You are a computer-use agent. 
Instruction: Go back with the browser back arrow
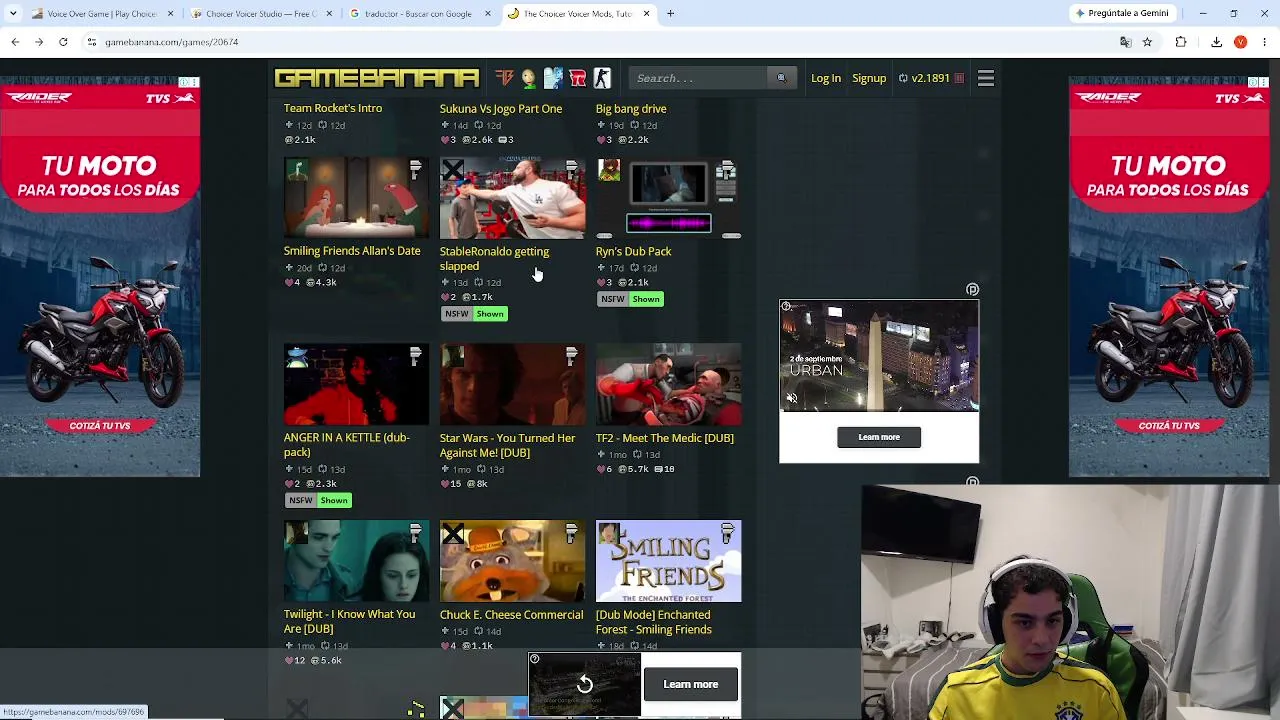tap(15, 42)
